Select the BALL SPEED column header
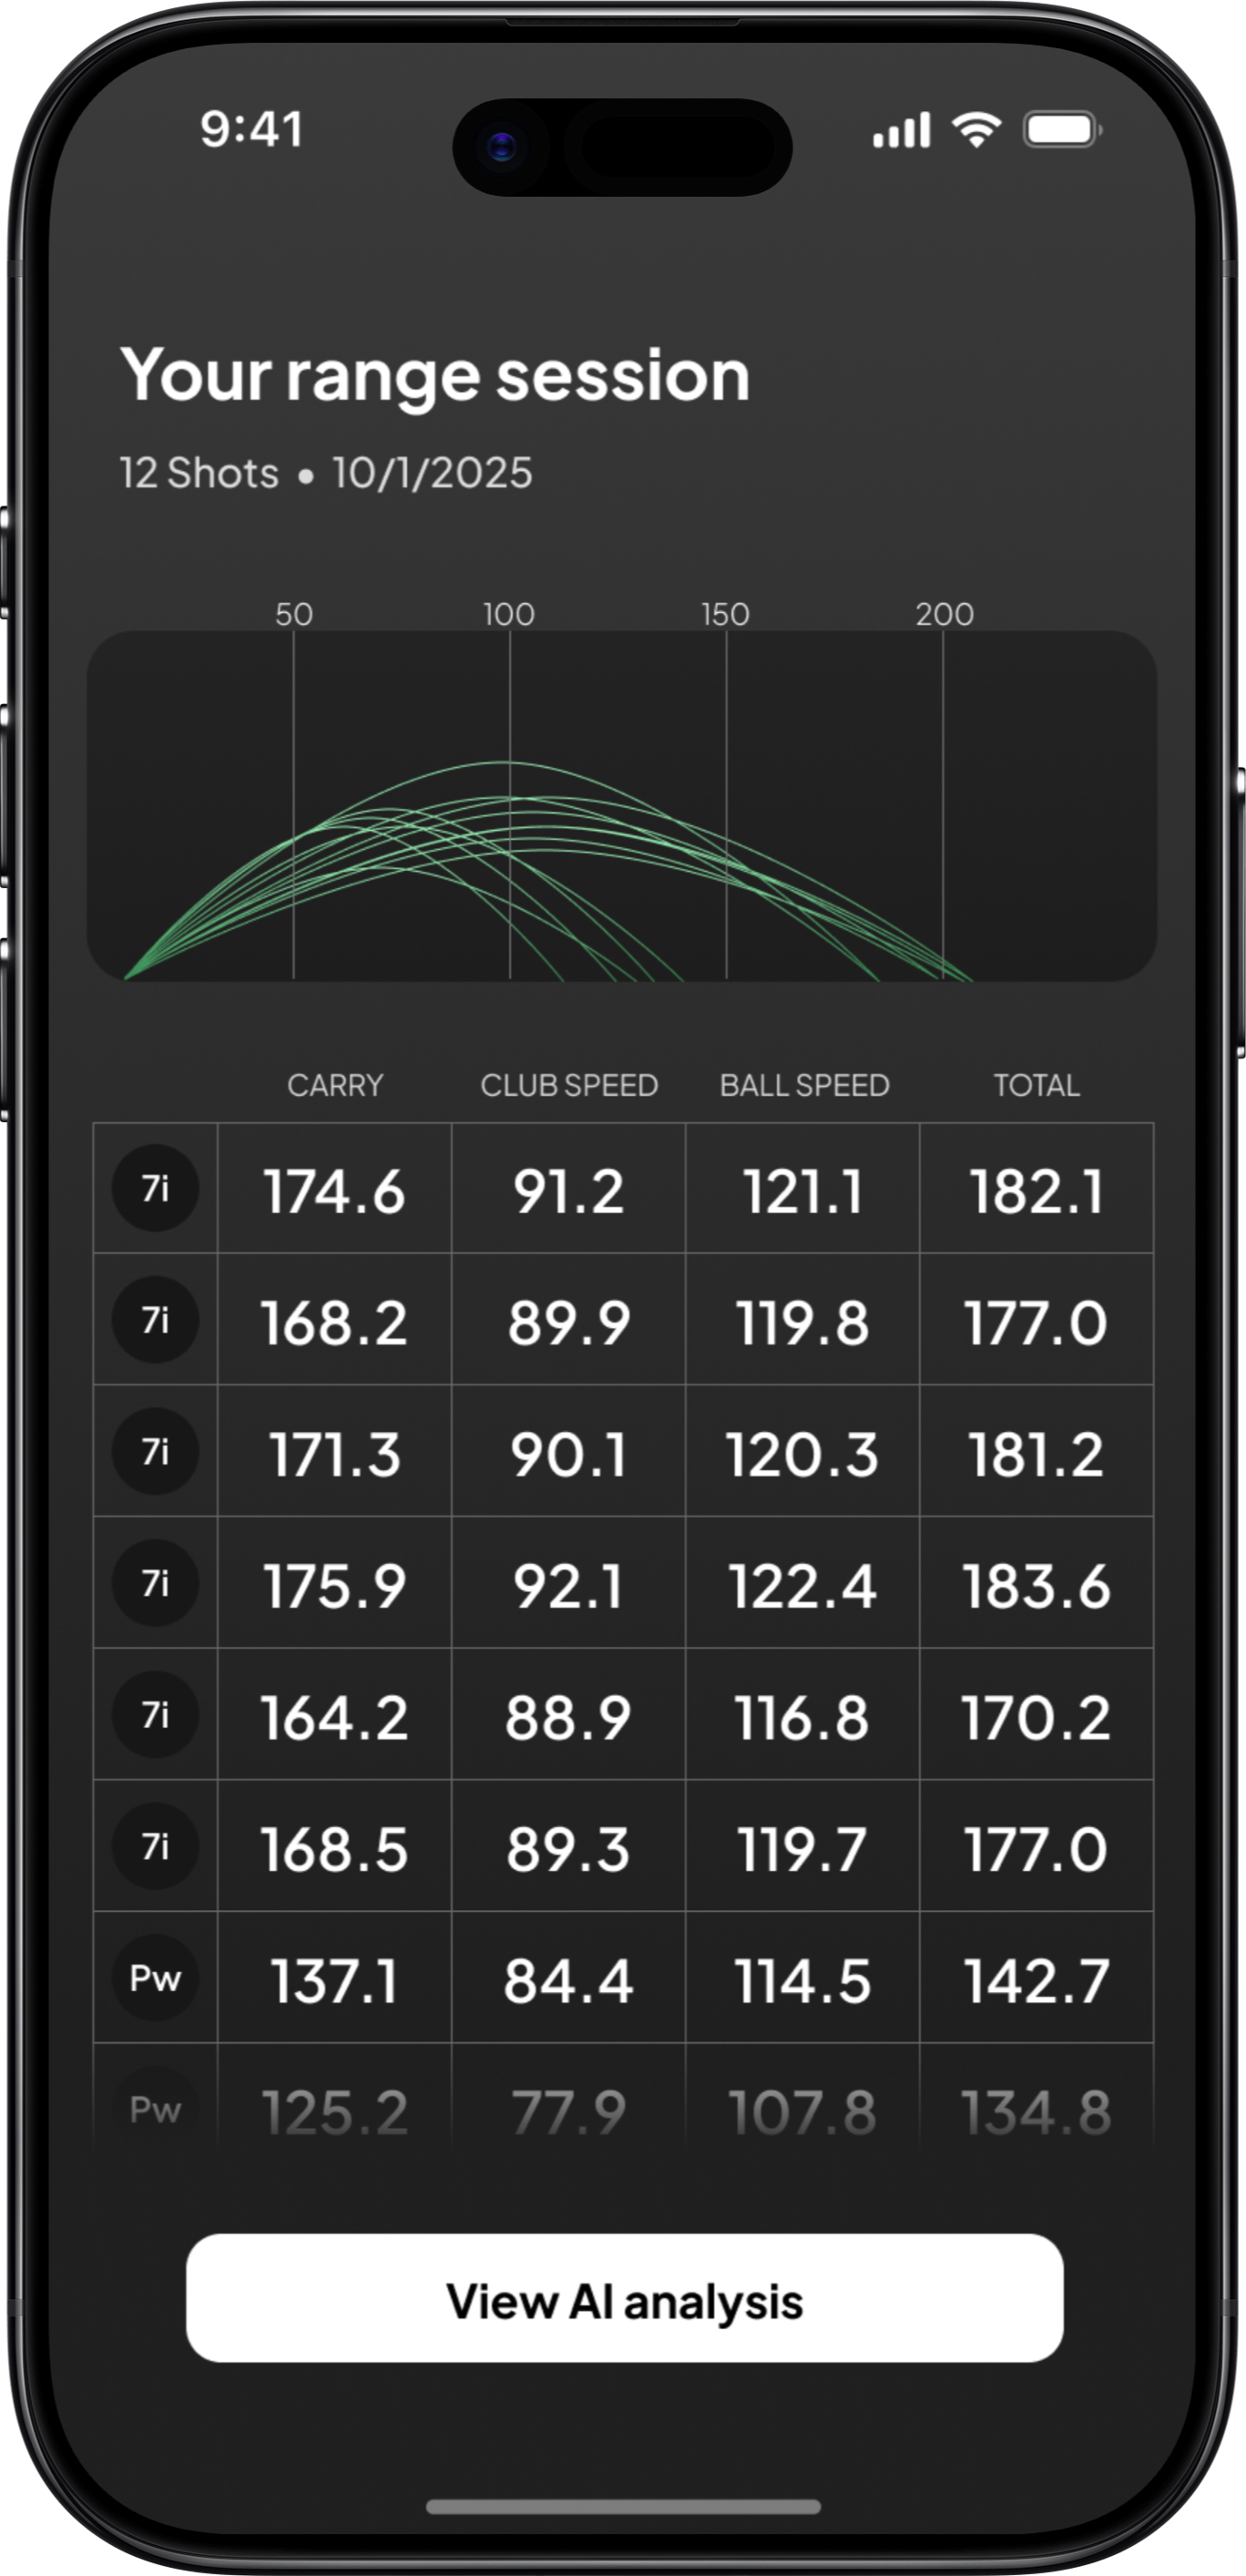 804,1085
